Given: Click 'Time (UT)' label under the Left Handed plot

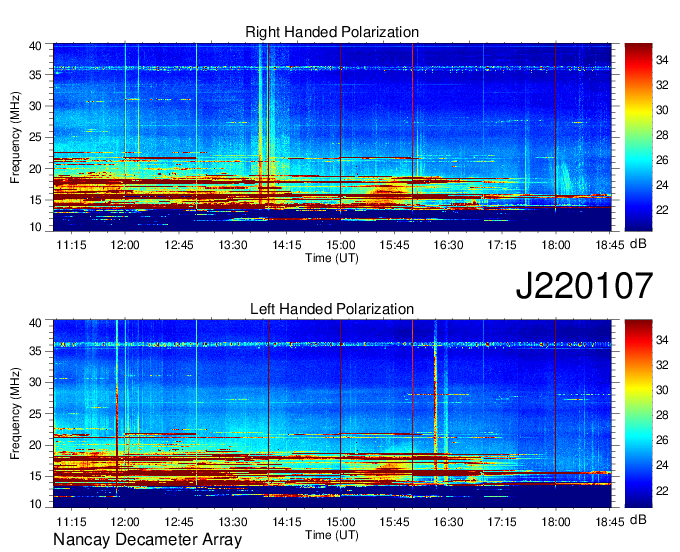Looking at the screenshot, I should (332, 535).
